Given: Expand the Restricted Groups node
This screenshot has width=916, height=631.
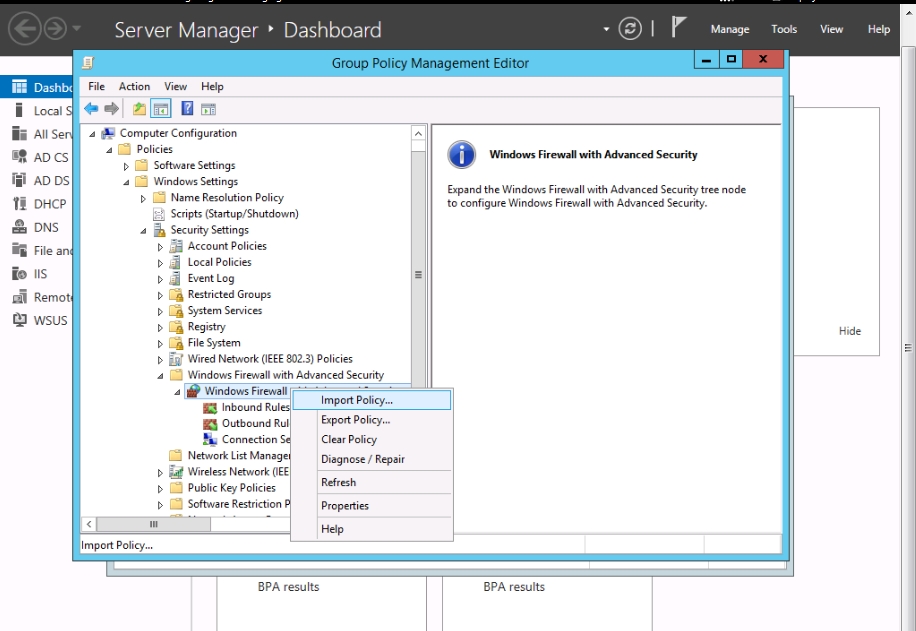Looking at the screenshot, I should 159,295.
